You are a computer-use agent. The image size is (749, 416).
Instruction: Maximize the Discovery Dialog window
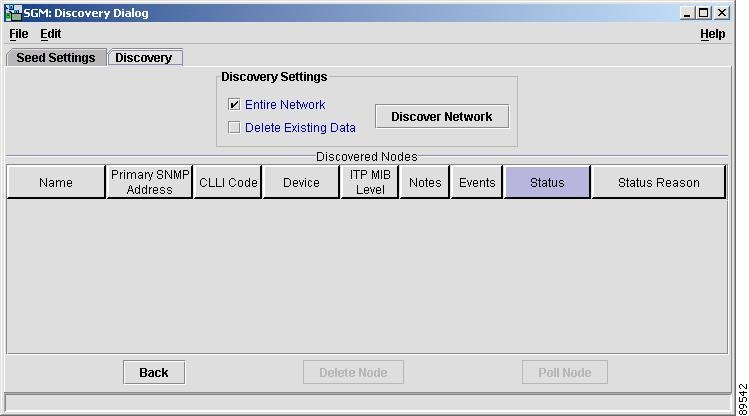coord(704,13)
